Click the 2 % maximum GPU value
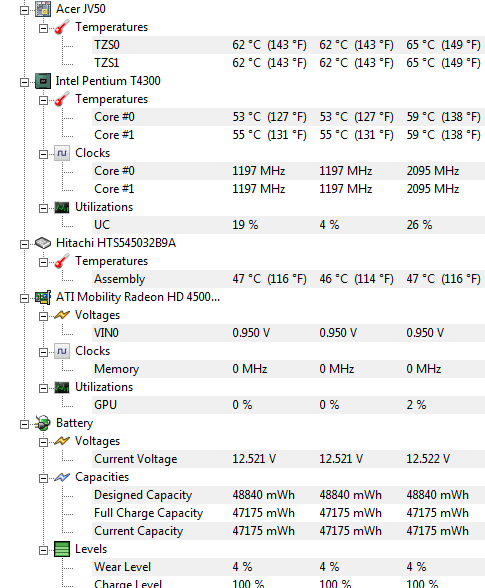 pyautogui.click(x=416, y=405)
